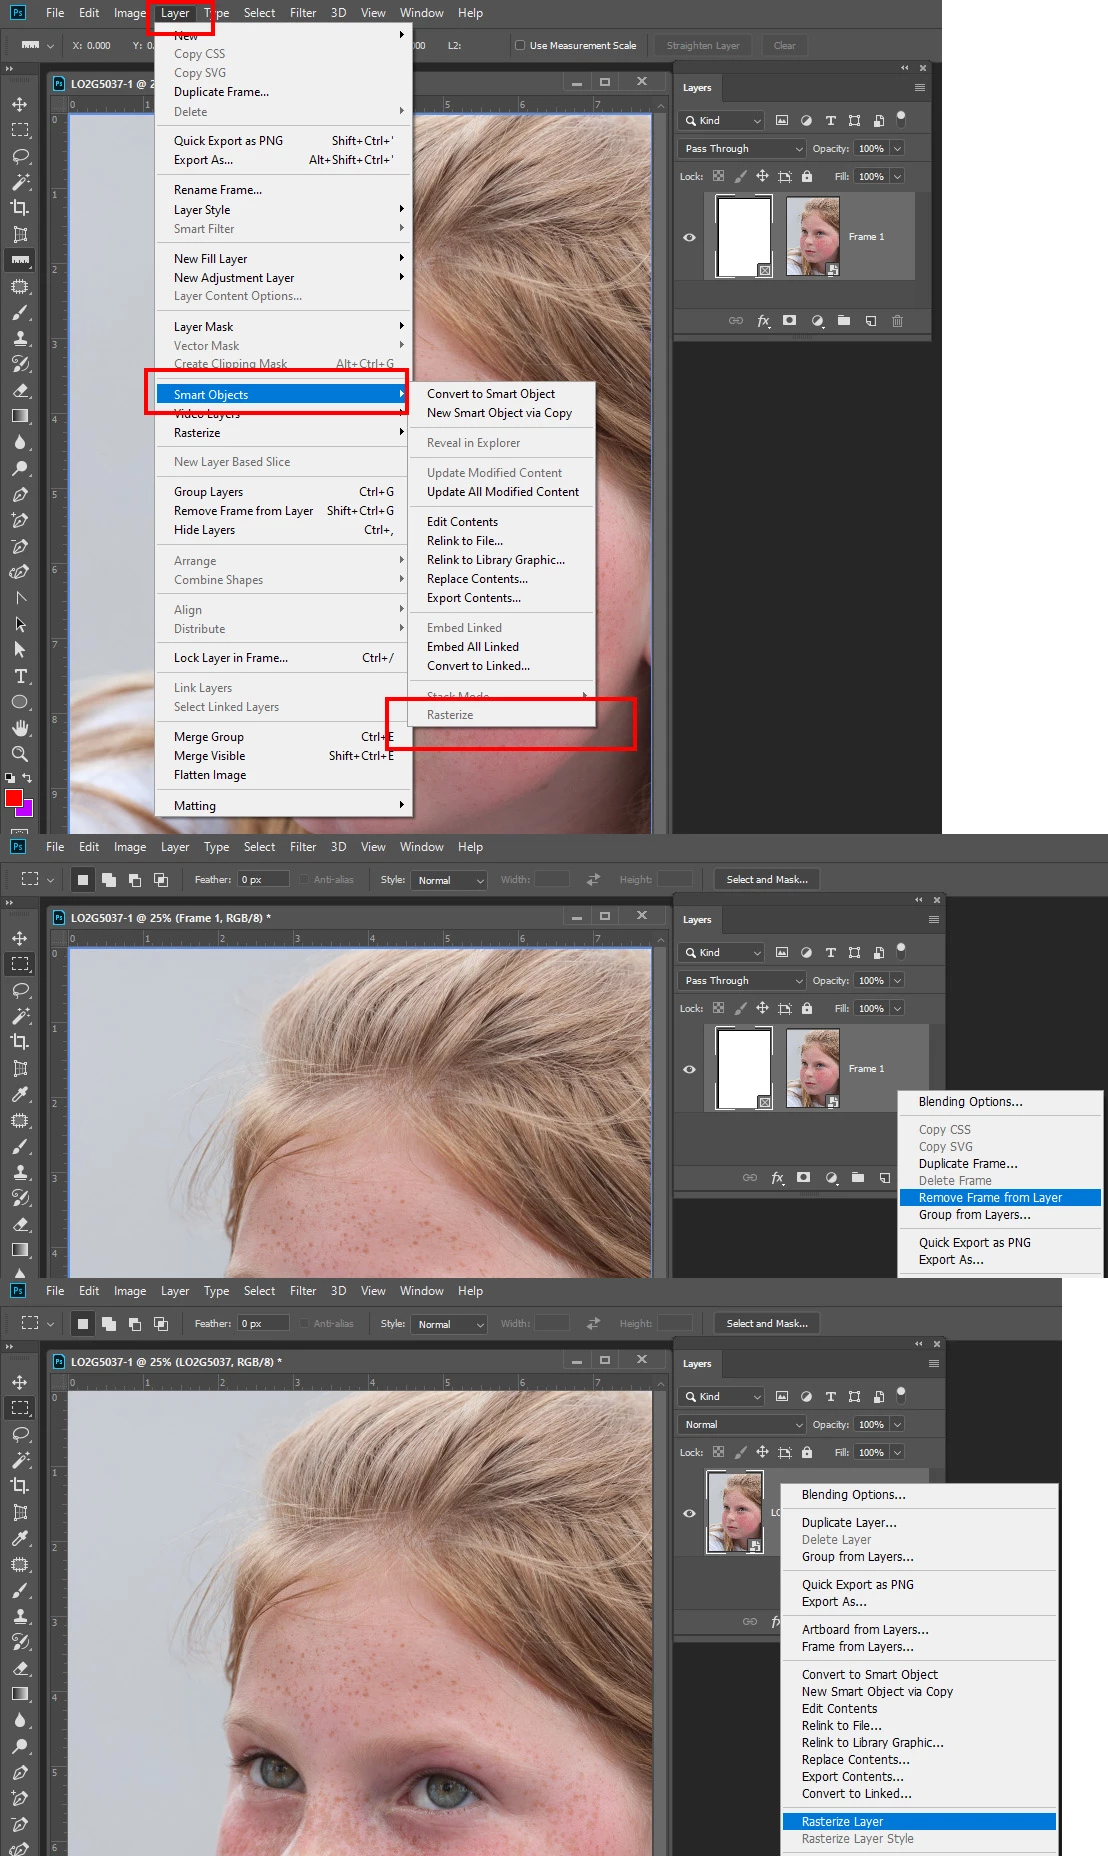The width and height of the screenshot is (1108, 1856).
Task: Select the white-arrow Direct Selection tool
Action: (x=20, y=650)
